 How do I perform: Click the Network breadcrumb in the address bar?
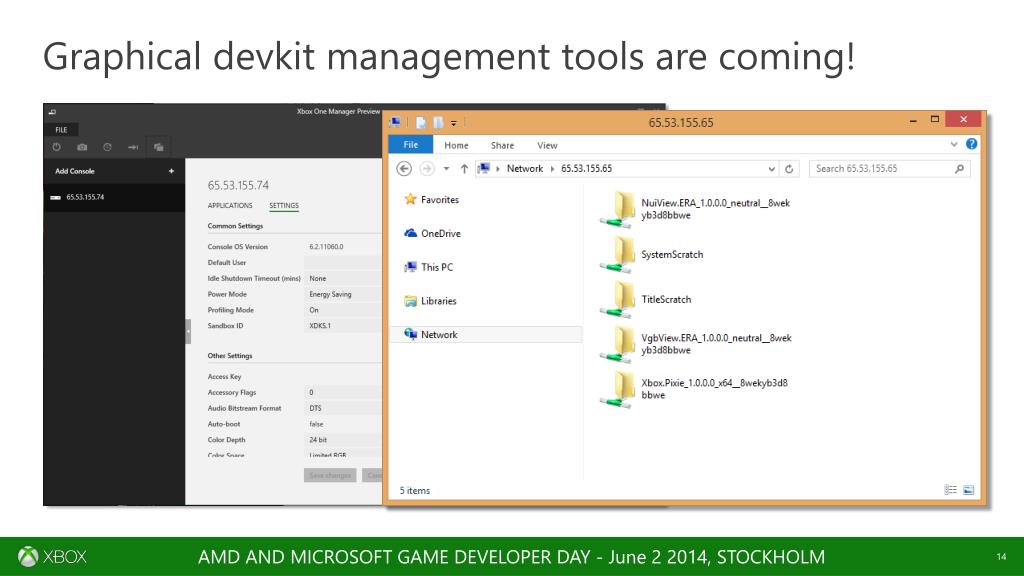[x=525, y=168]
